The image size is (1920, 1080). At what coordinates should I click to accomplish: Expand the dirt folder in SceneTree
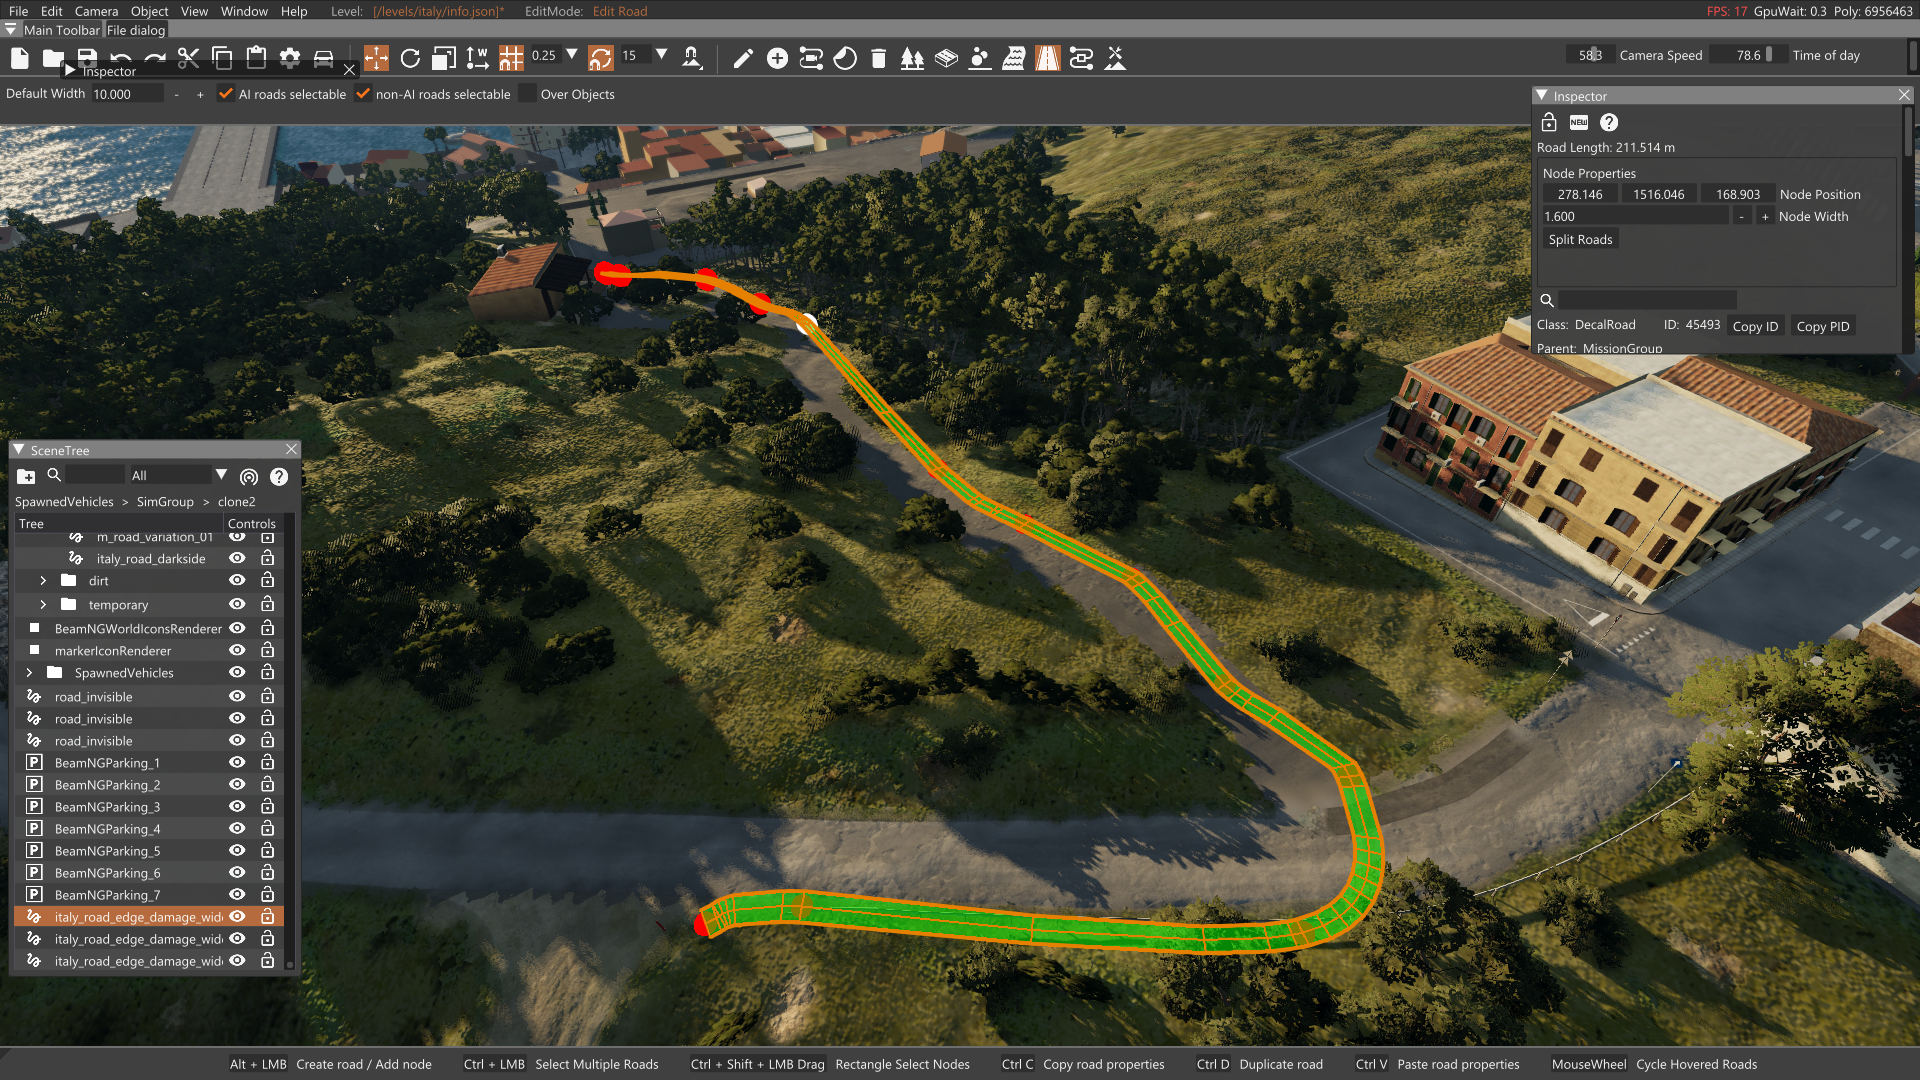coord(43,581)
